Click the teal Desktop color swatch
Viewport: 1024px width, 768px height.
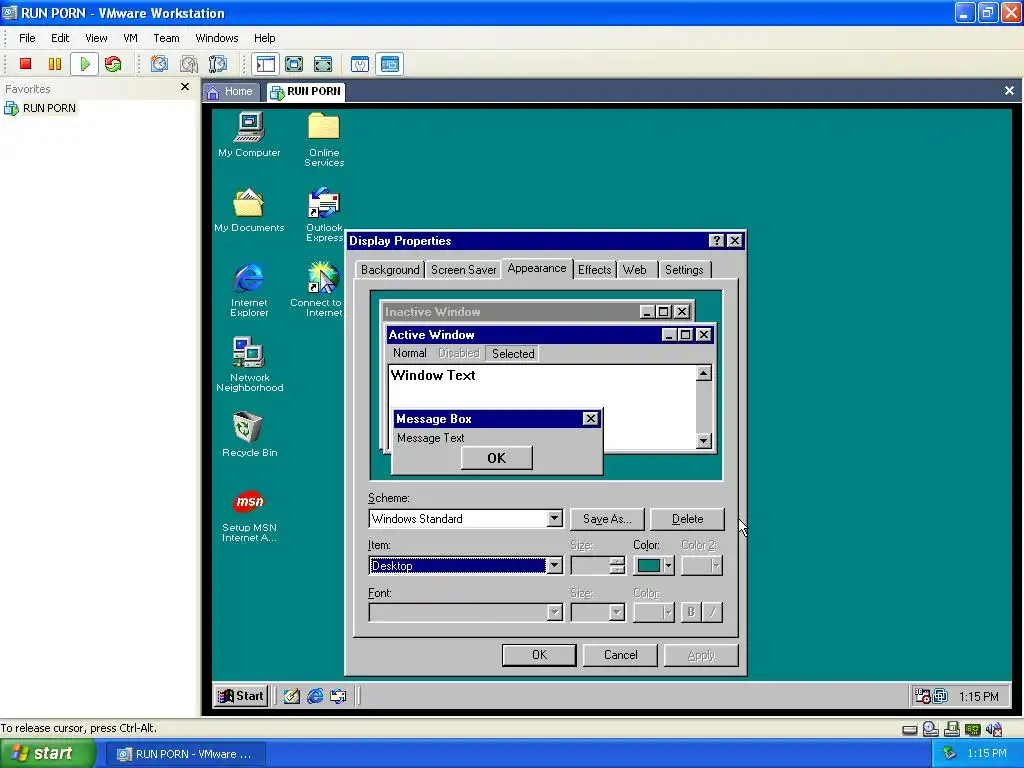[x=648, y=566]
